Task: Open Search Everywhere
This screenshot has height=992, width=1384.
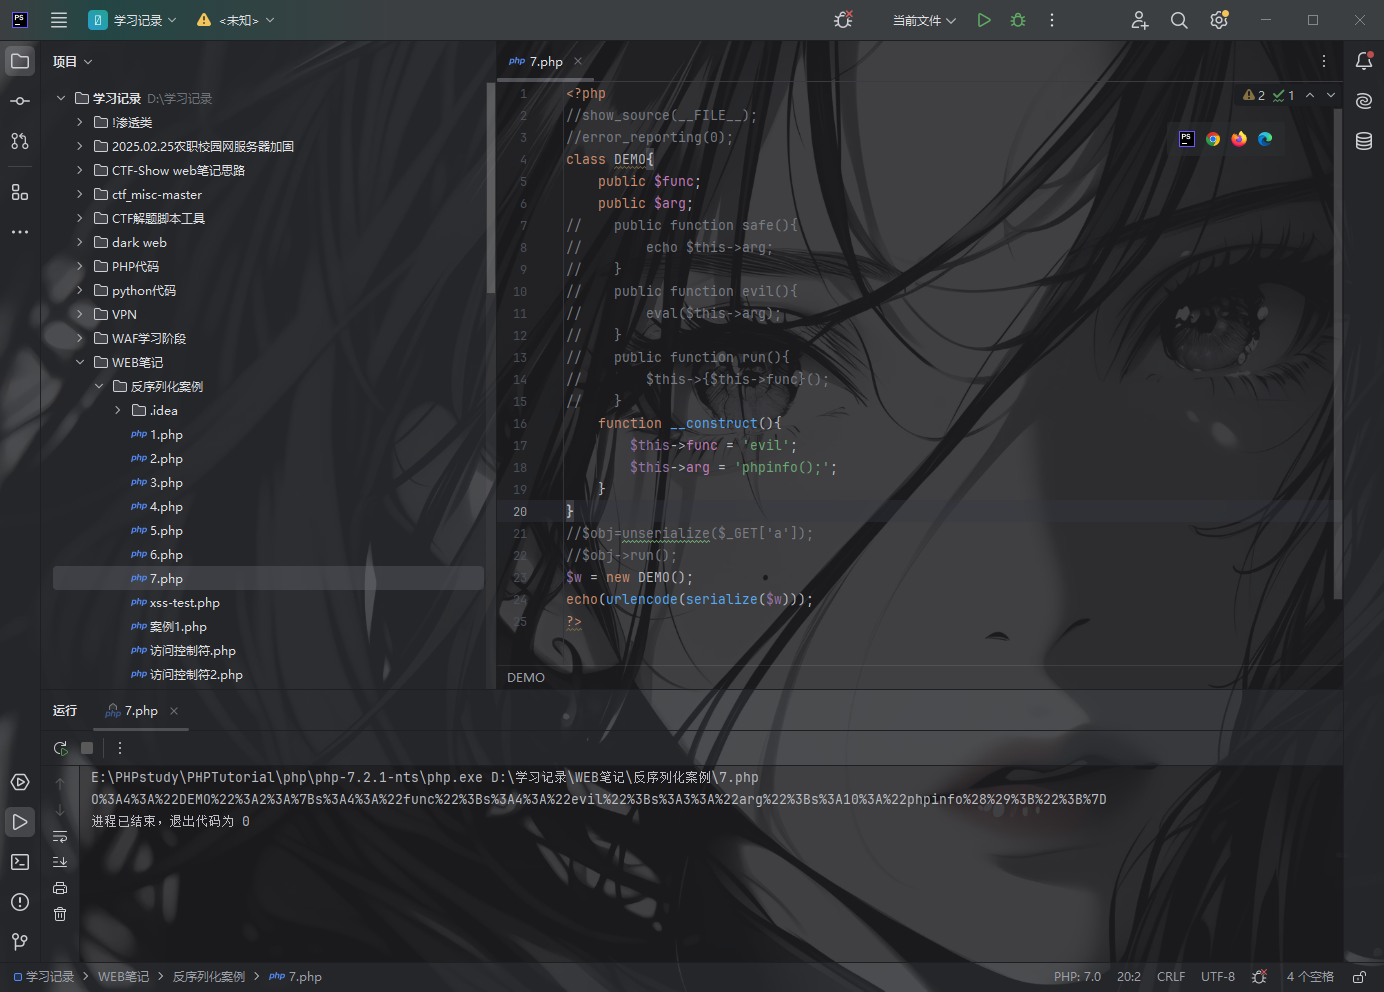Action: pos(1179,20)
